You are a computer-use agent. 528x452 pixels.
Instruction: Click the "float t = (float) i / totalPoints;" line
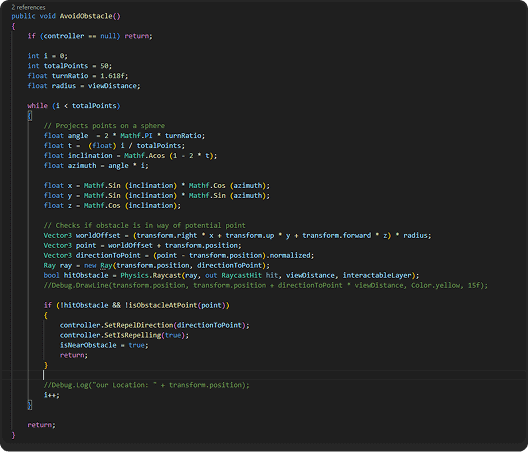coord(114,146)
